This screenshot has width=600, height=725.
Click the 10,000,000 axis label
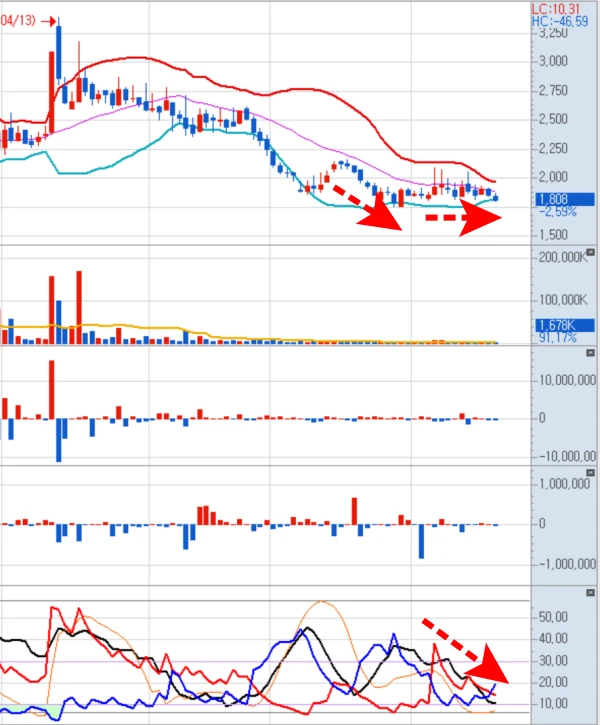pos(567,380)
